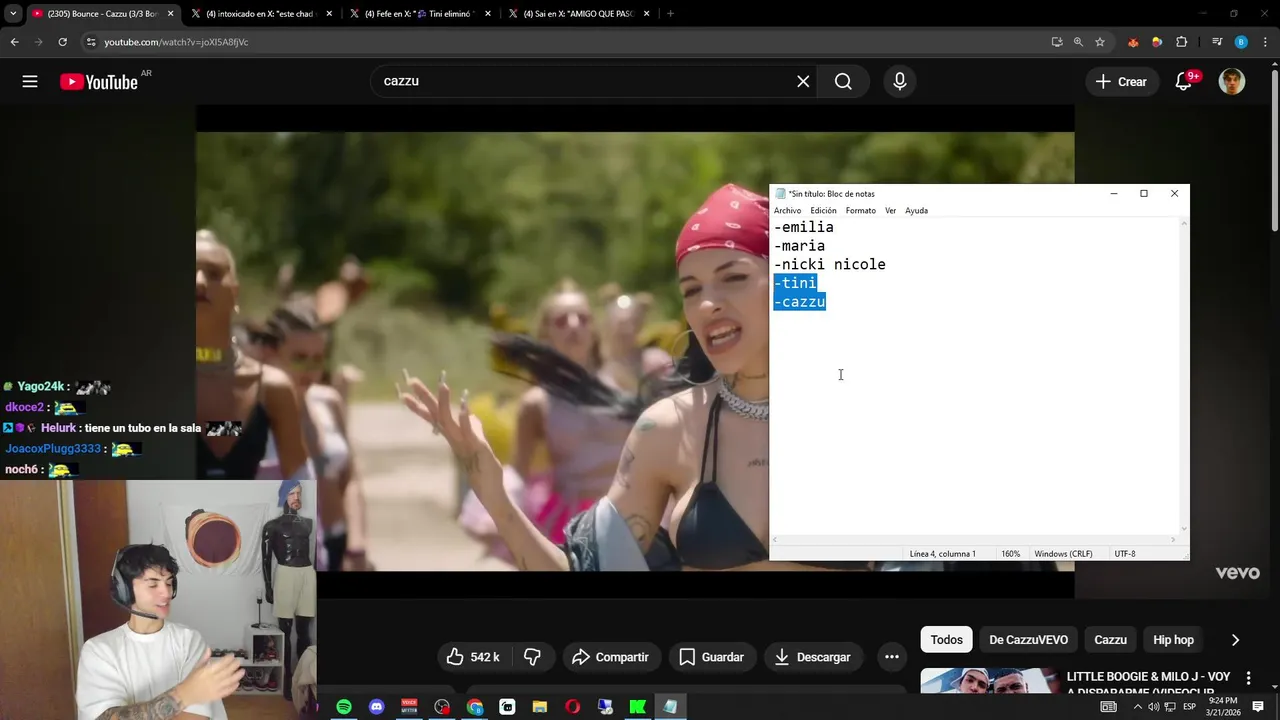Like the video (542 k)
Image resolution: width=1280 pixels, height=720 pixels.
point(473,657)
